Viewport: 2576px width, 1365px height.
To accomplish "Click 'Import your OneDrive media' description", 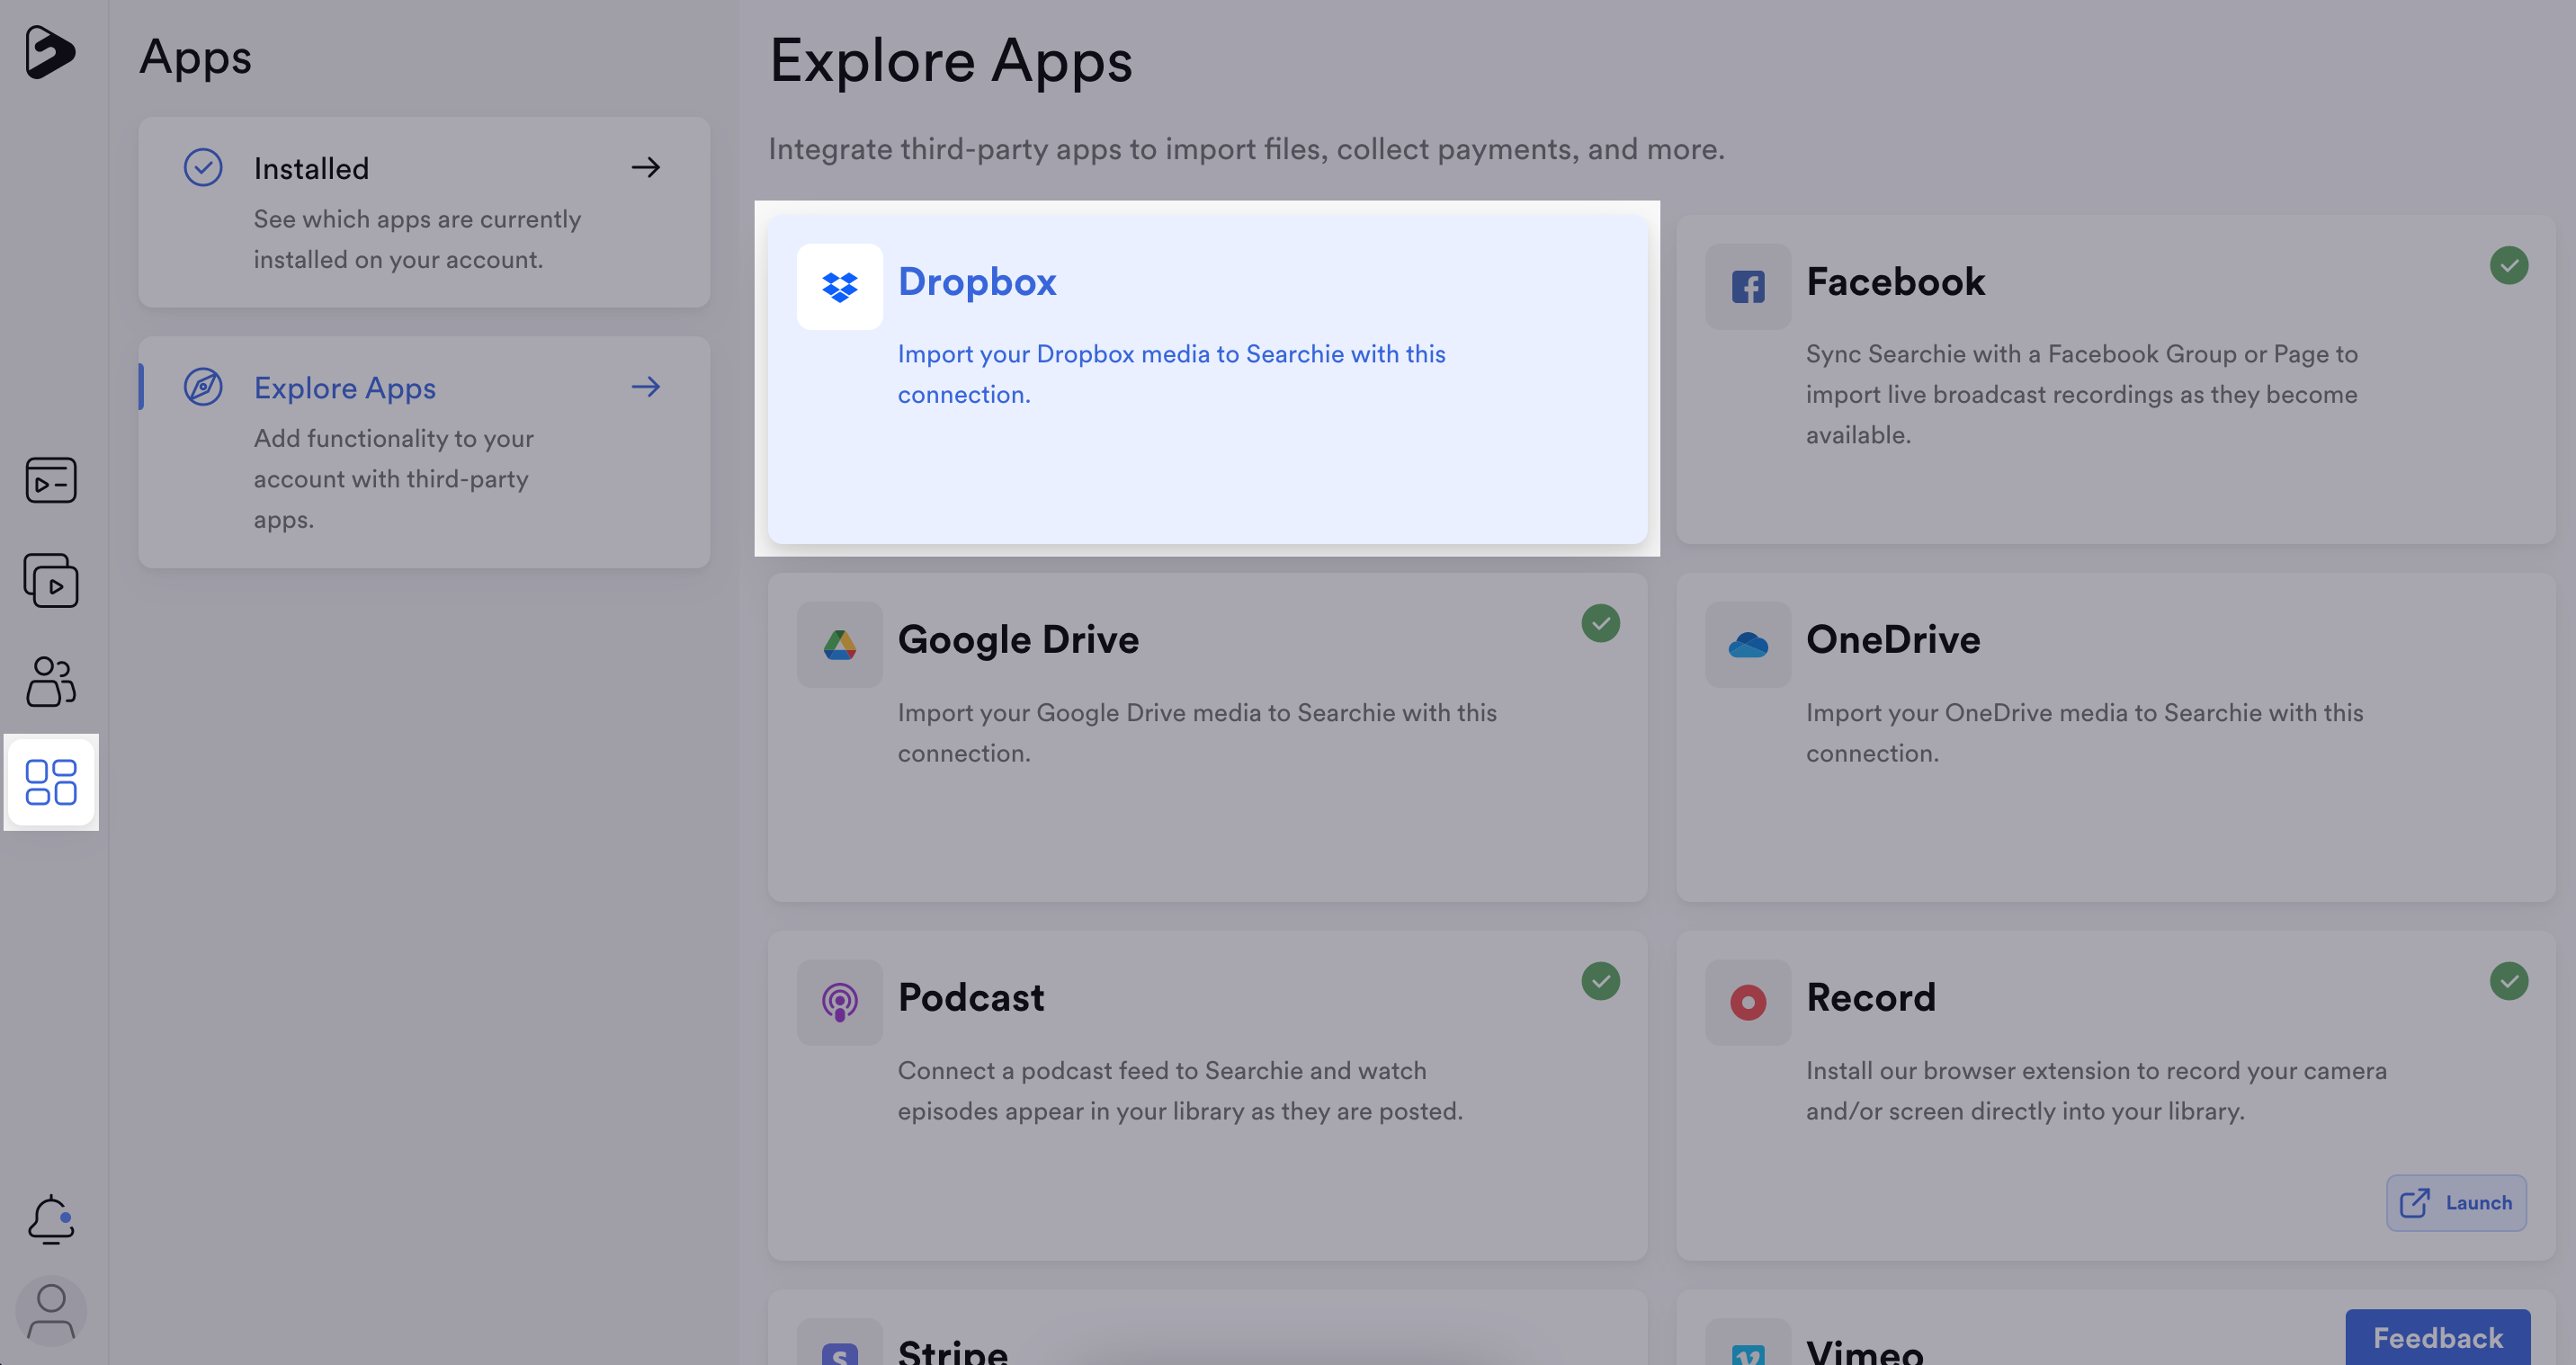I will click(x=2085, y=732).
